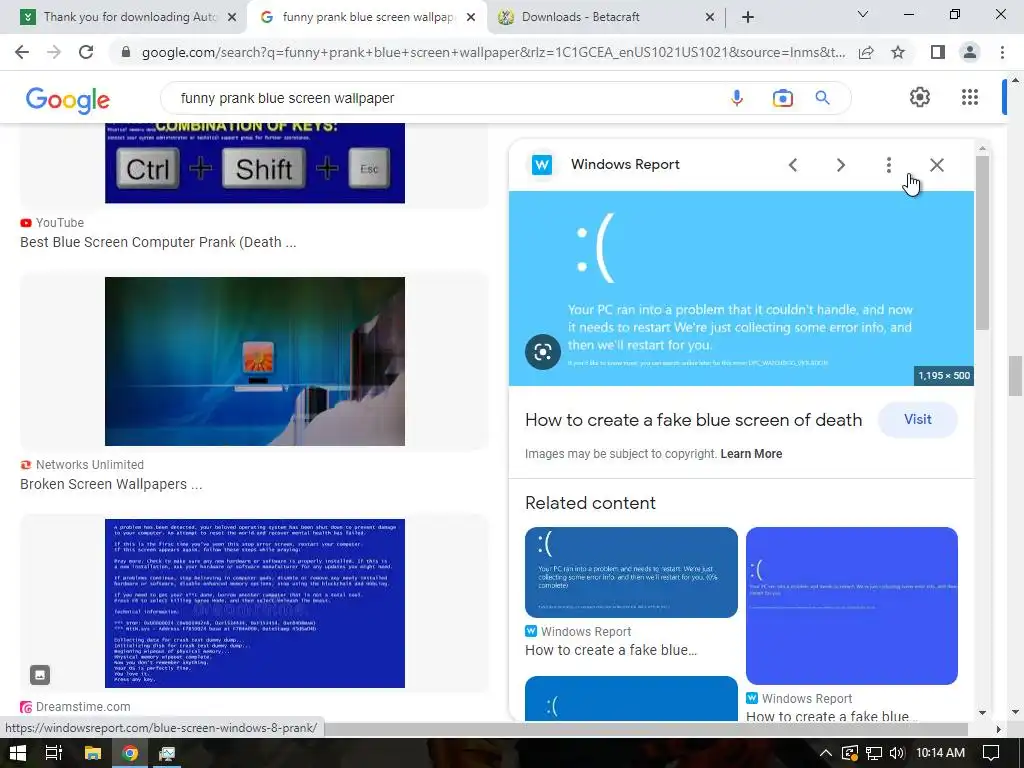This screenshot has width=1024, height=768.
Task: Open first related 'How to create a fake blue…' caption
Action: click(x=611, y=650)
